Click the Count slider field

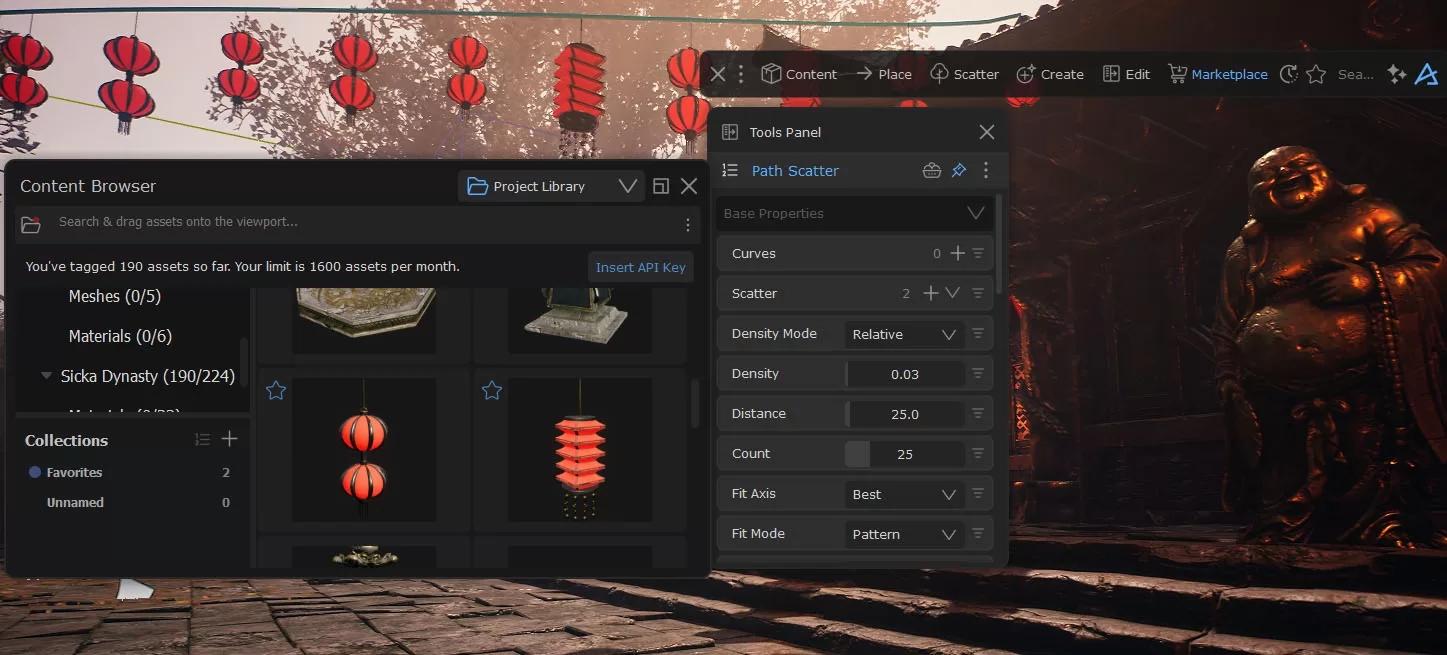[904, 454]
